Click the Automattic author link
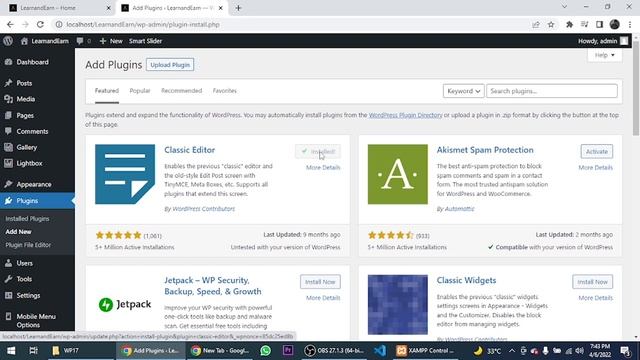Viewport: 640px width, 360px height. point(459,209)
